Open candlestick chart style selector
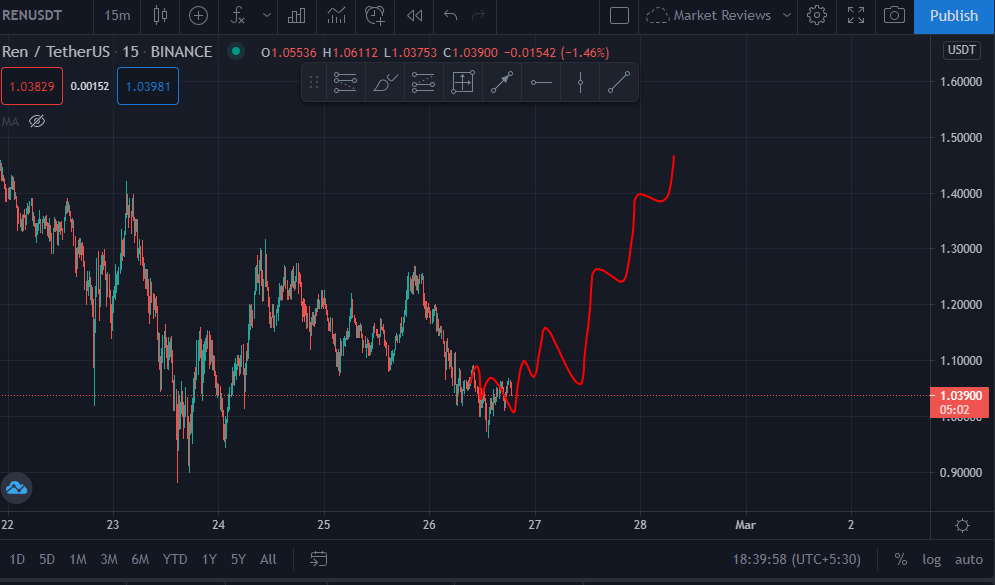The height and width of the screenshot is (585, 995). [x=161, y=15]
